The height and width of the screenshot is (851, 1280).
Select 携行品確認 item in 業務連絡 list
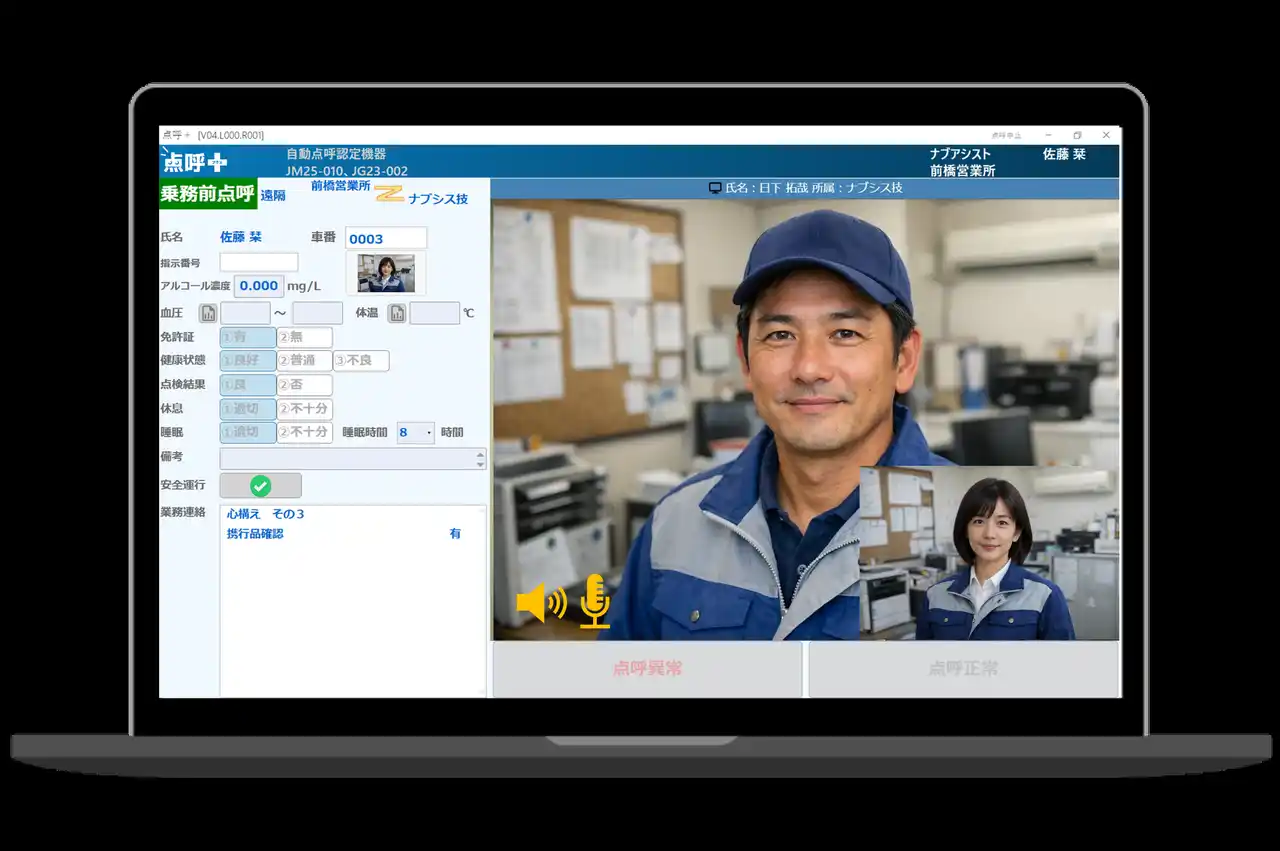click(255, 534)
